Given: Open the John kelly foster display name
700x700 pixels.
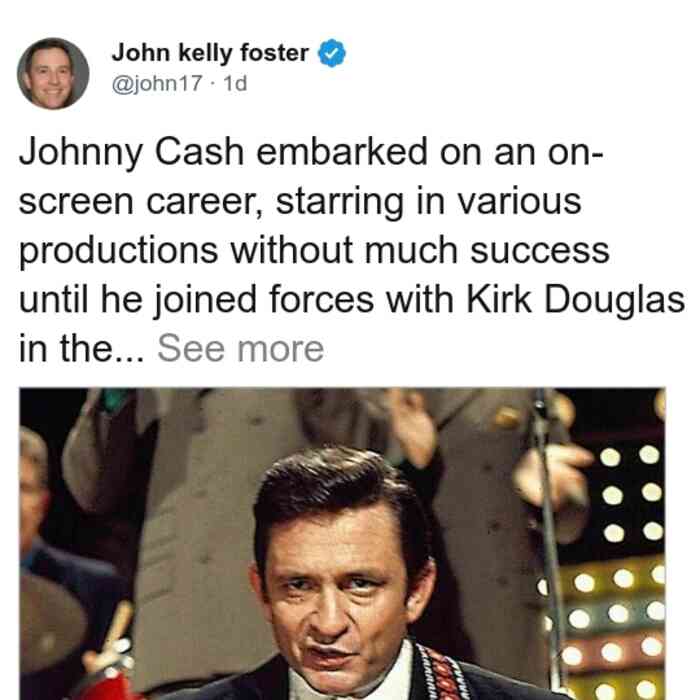Looking at the screenshot, I should point(210,53).
